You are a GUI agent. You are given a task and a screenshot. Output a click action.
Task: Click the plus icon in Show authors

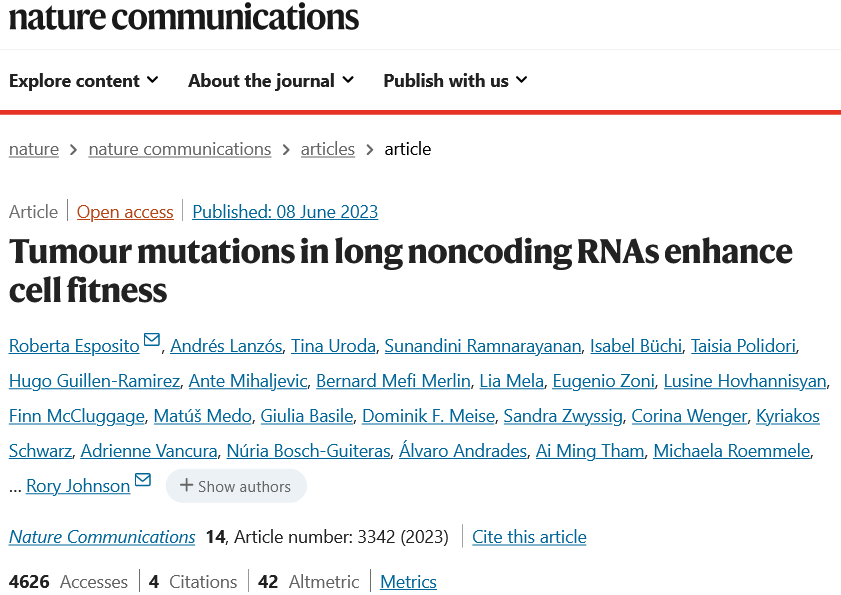click(x=186, y=486)
